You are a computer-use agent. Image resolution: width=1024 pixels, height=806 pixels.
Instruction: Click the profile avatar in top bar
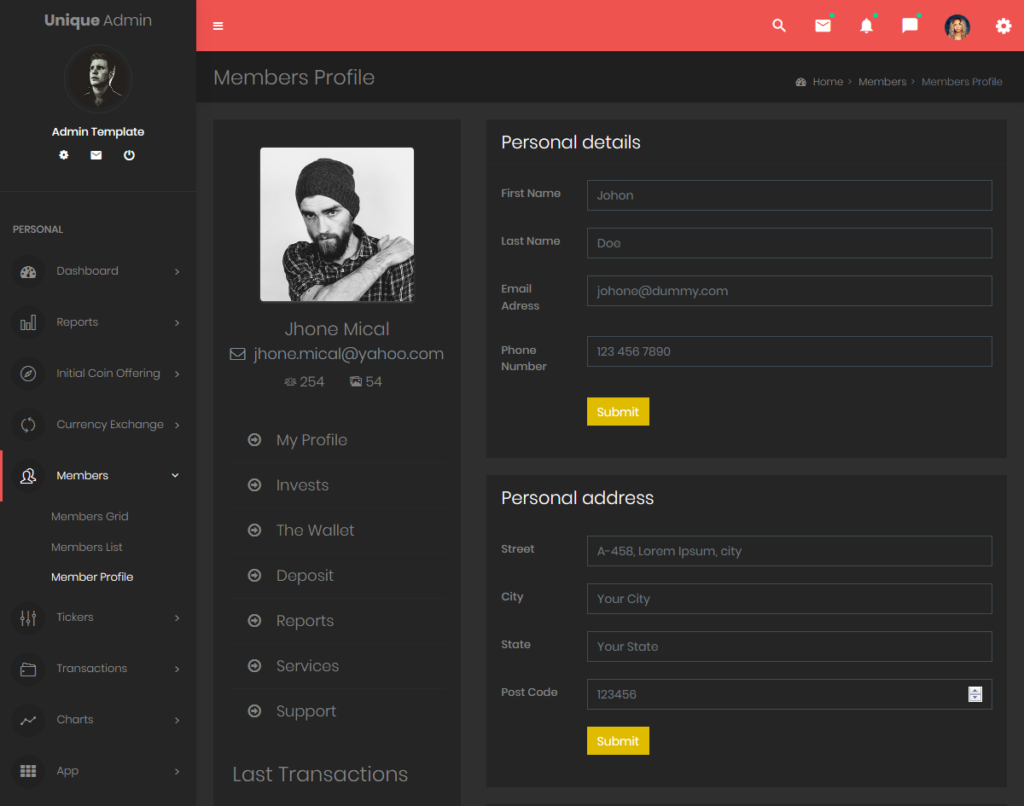pos(957,25)
